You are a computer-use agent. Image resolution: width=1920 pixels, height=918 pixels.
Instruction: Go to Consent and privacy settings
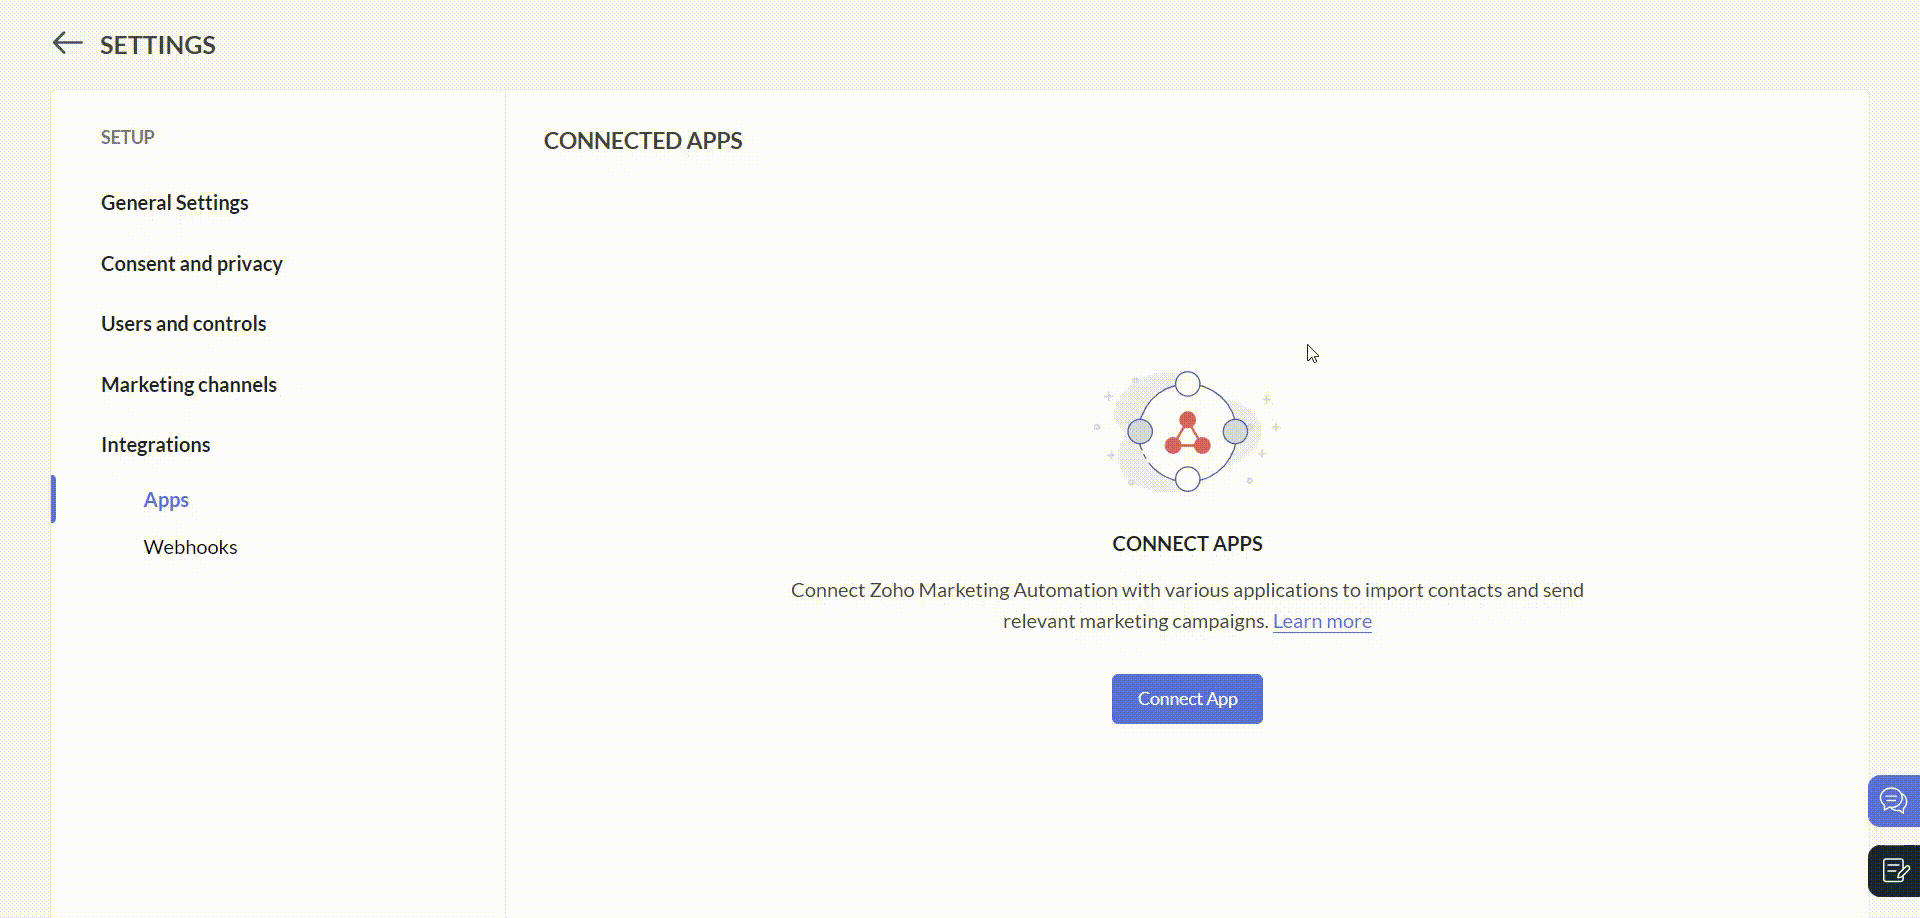[191, 264]
